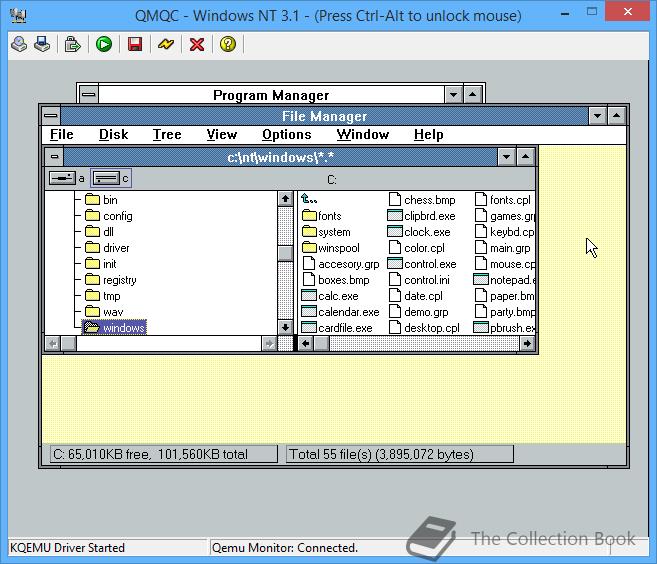The image size is (657, 564).
Task: Select control.ini file
Action: pyautogui.click(x=419, y=280)
